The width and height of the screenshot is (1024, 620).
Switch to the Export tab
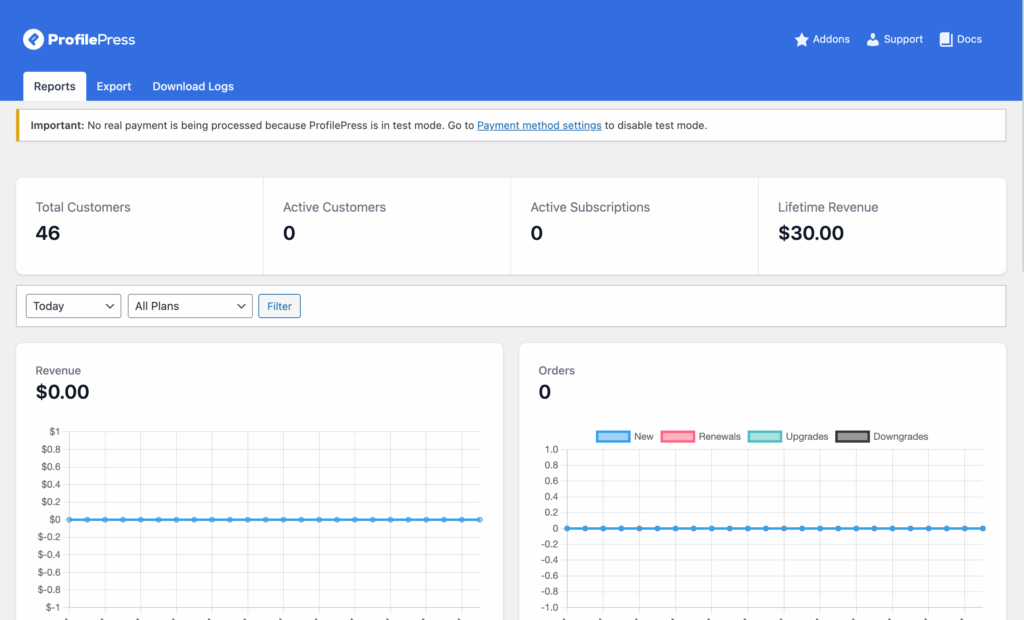(x=113, y=86)
